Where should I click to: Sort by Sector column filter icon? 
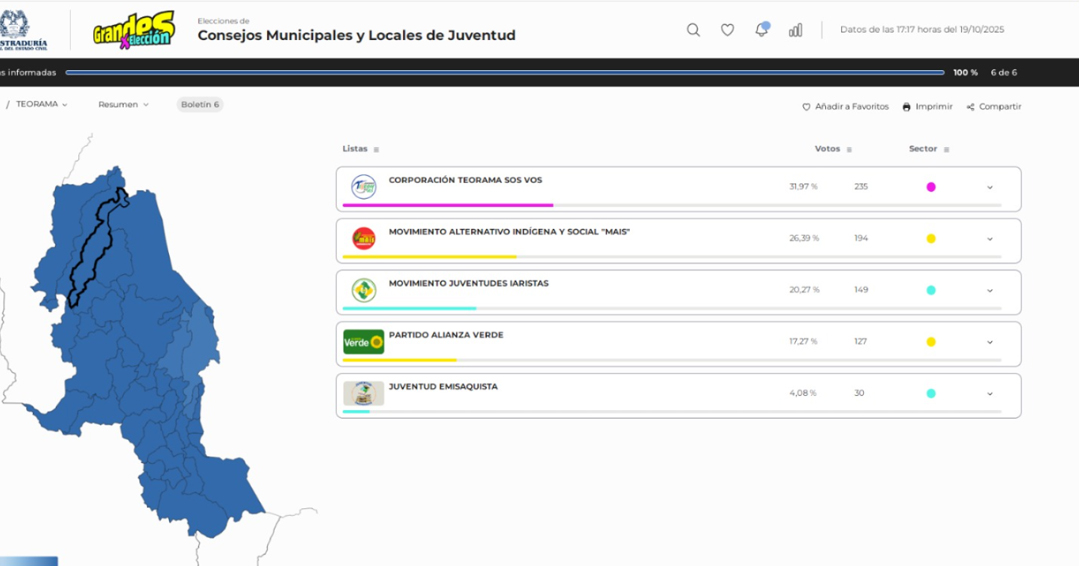[946, 149]
